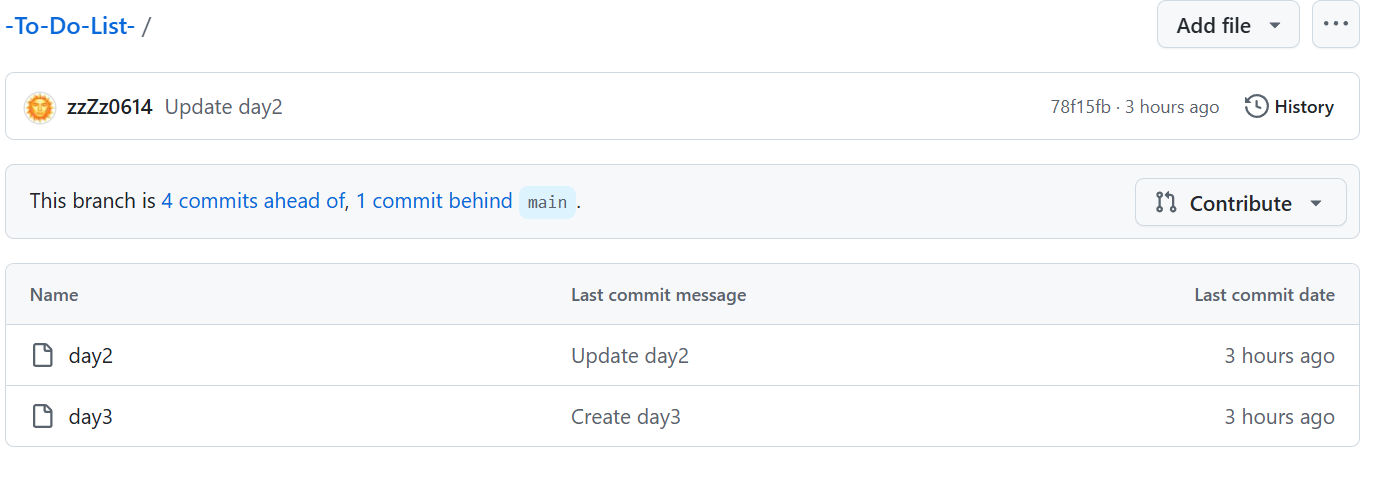Open the 'Update day2' message in day2 row

[x=630, y=356]
